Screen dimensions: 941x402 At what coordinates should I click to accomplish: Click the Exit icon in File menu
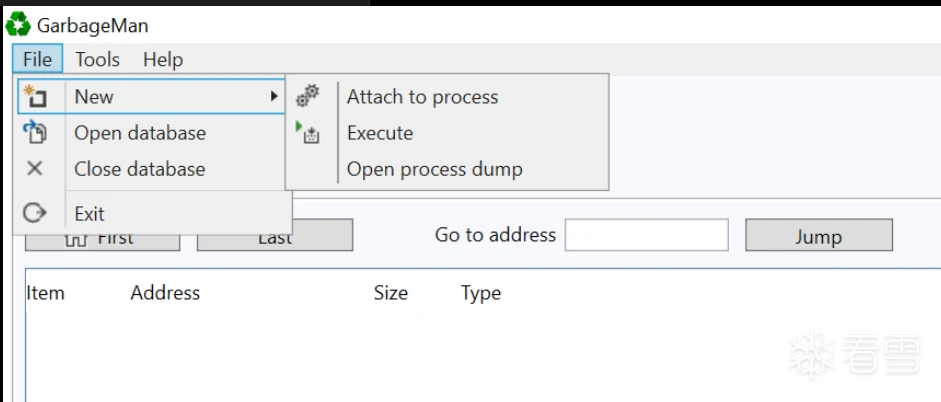coord(35,213)
